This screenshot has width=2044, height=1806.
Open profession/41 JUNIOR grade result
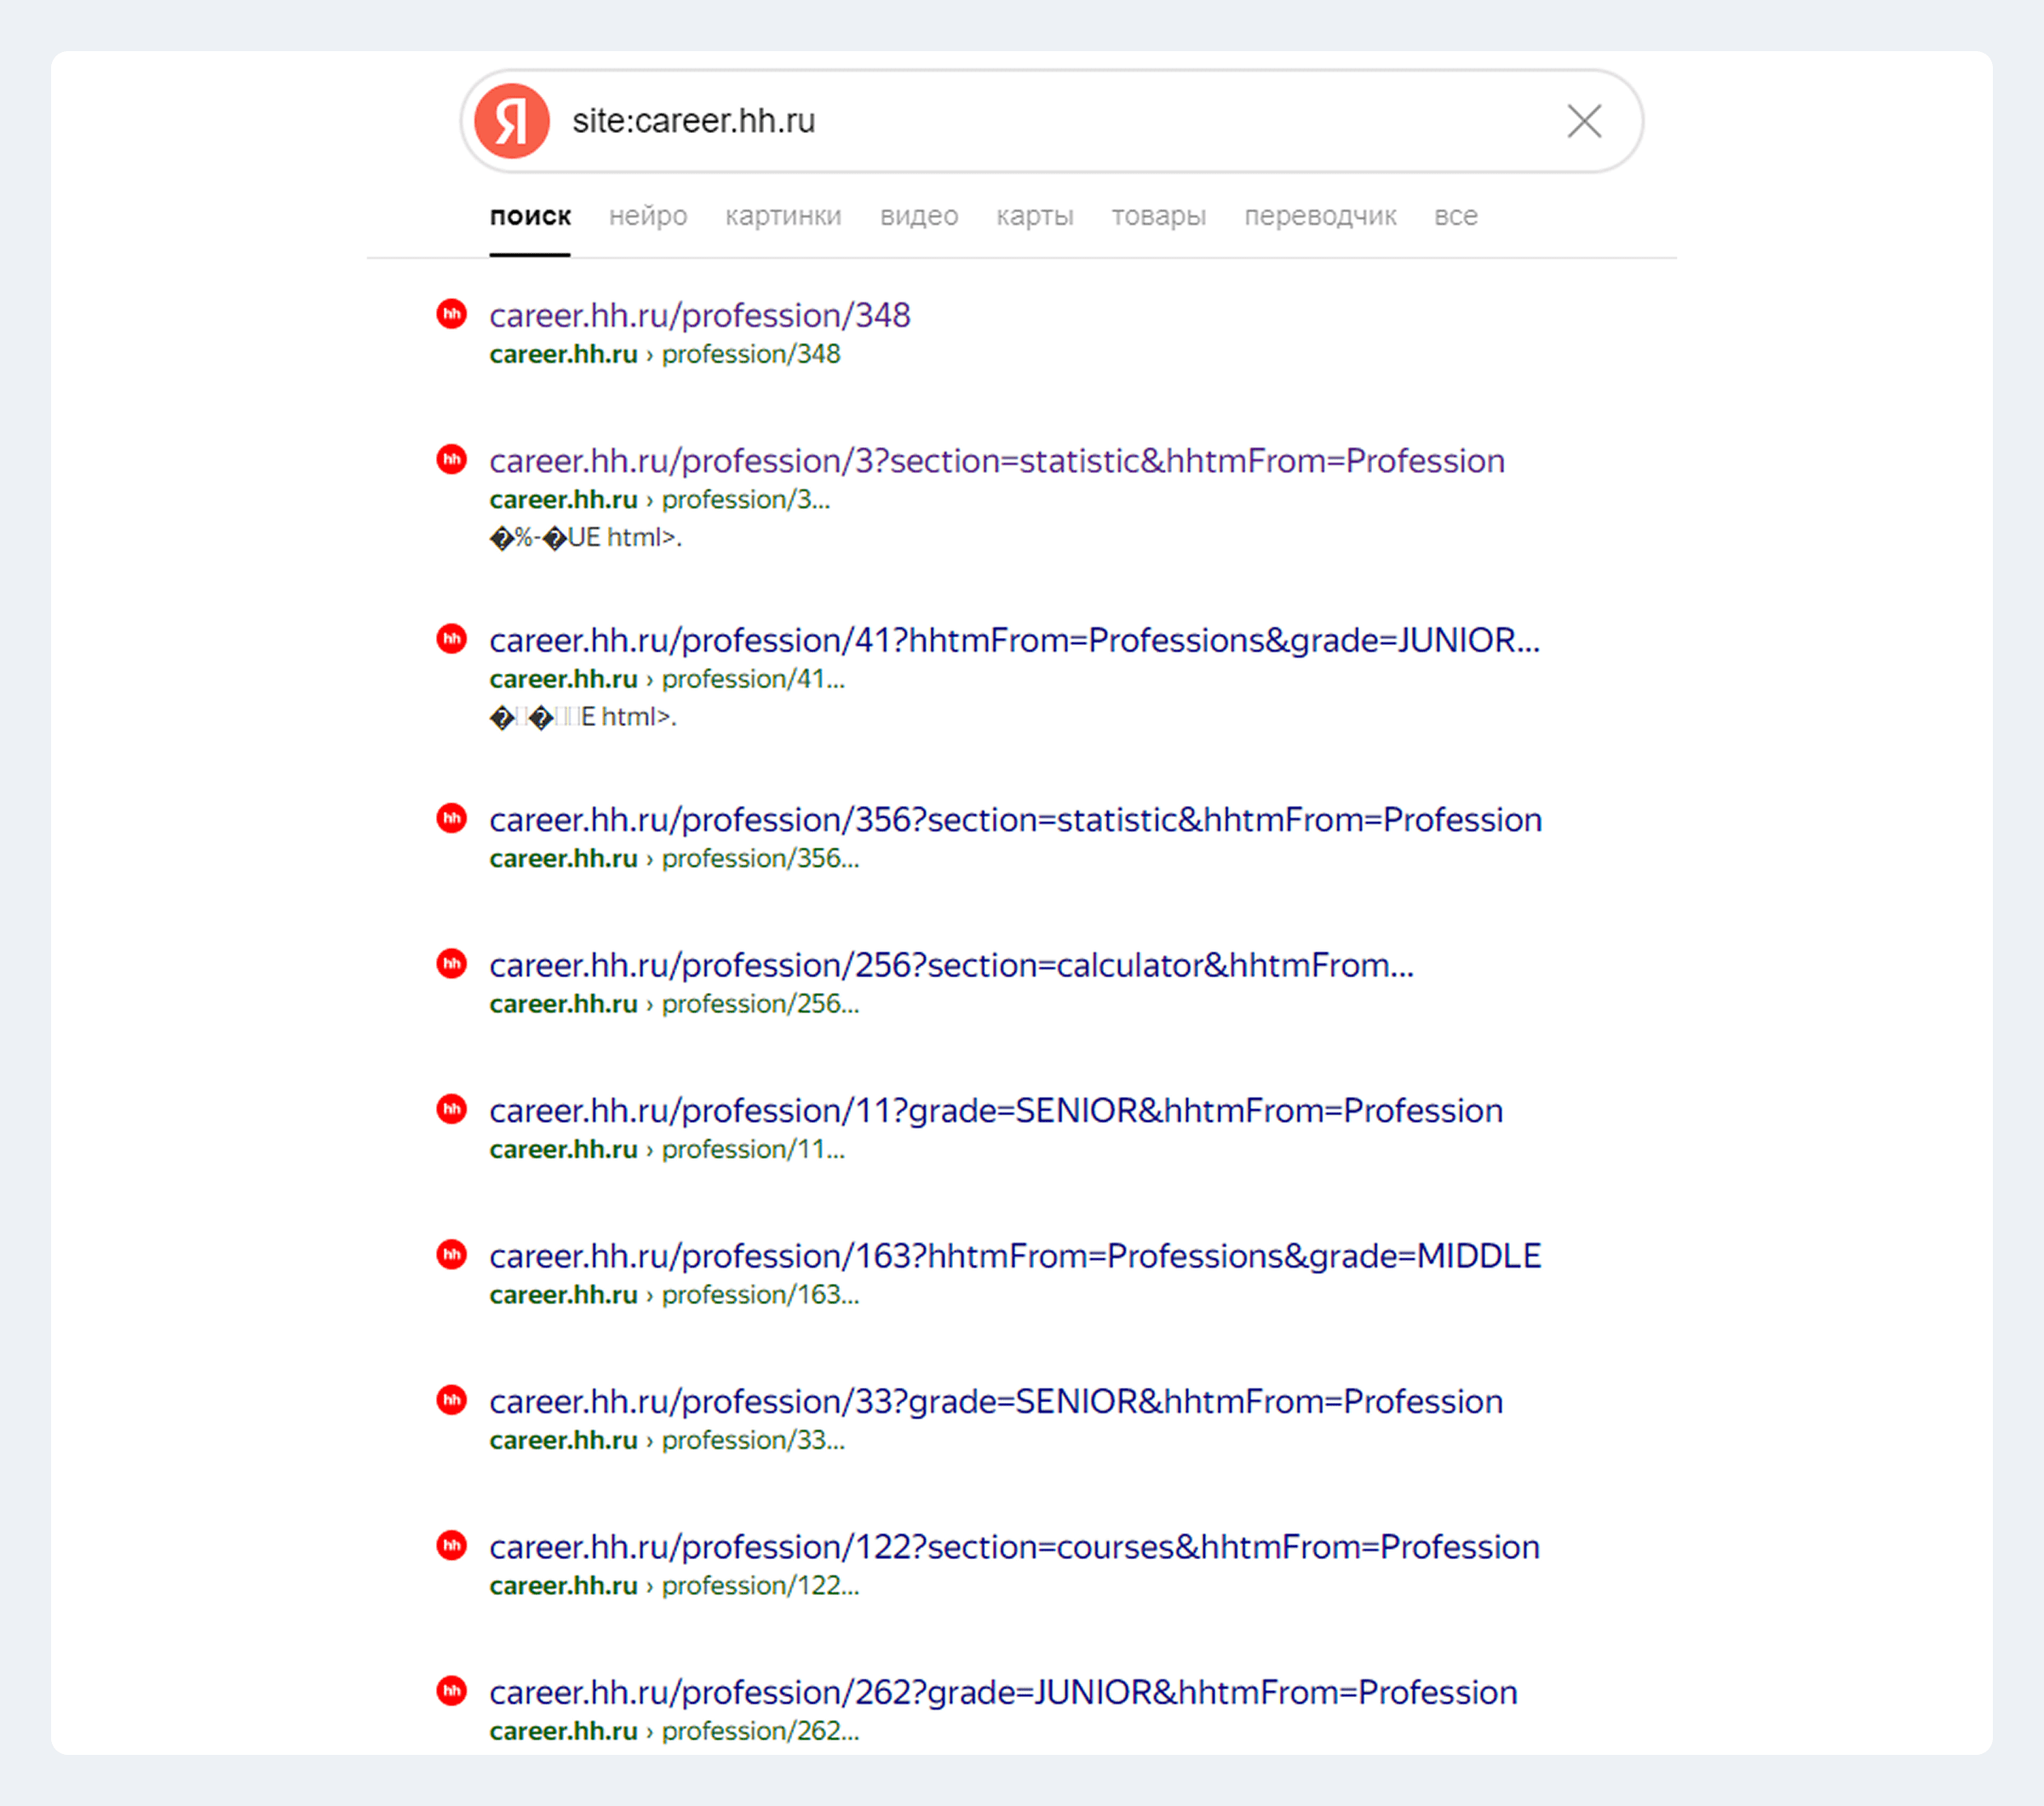tap(1013, 640)
